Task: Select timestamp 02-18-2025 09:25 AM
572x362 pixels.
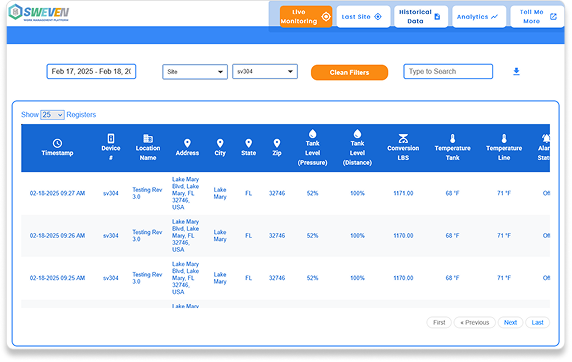Action: [x=57, y=278]
